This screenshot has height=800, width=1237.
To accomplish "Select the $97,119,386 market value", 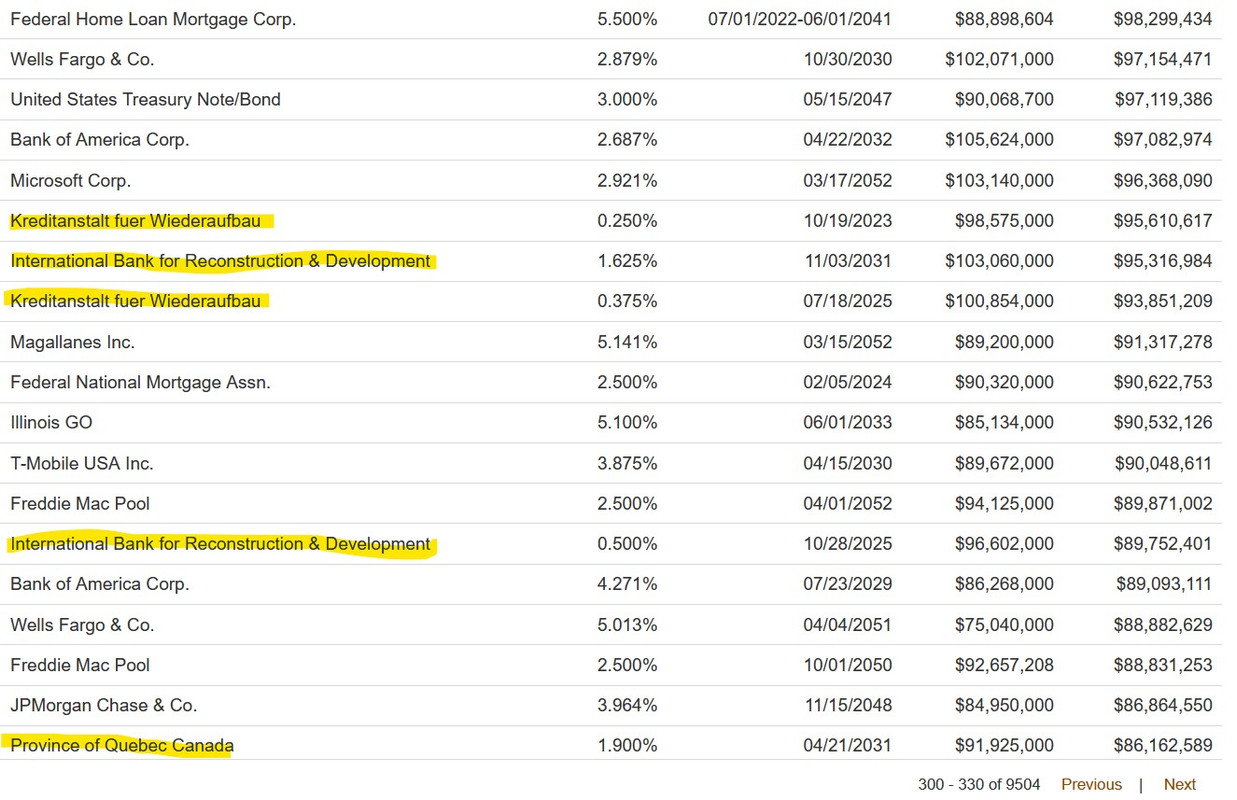I will point(1163,99).
